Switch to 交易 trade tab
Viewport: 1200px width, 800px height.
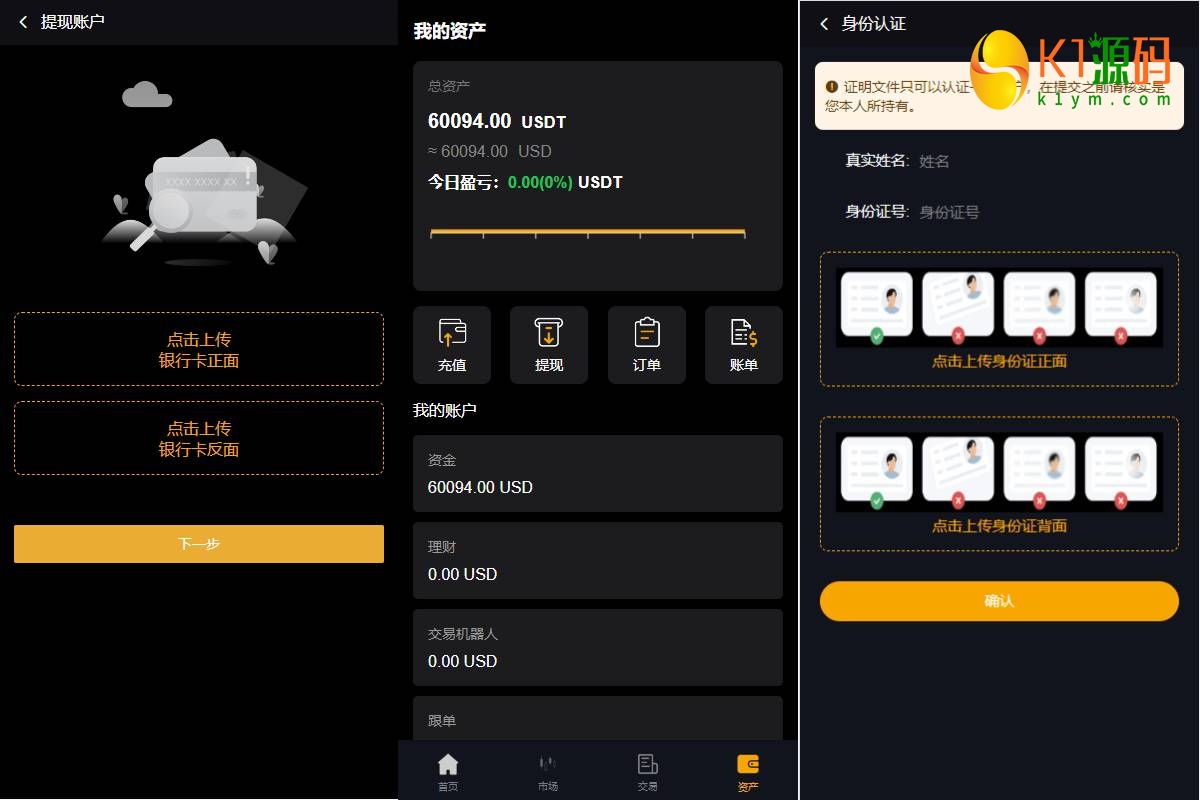648,771
